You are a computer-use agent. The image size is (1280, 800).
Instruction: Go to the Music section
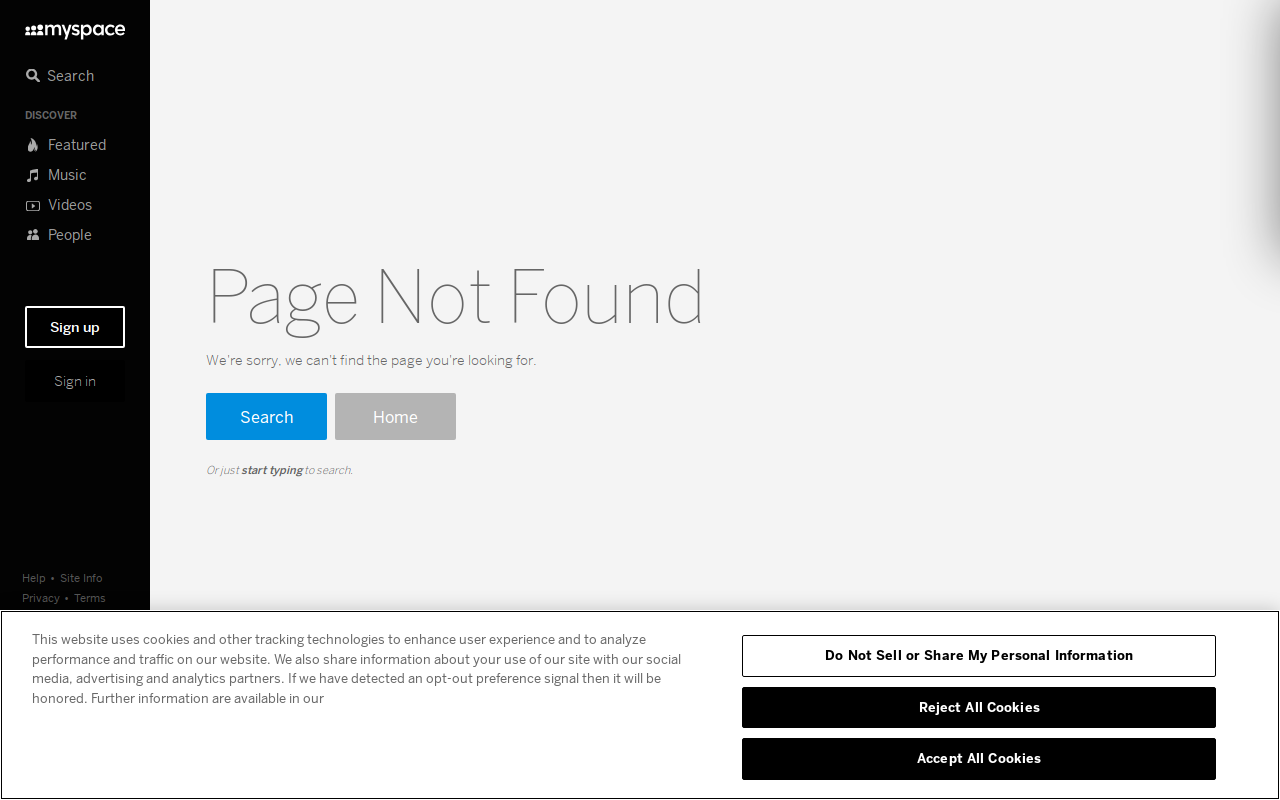click(67, 175)
